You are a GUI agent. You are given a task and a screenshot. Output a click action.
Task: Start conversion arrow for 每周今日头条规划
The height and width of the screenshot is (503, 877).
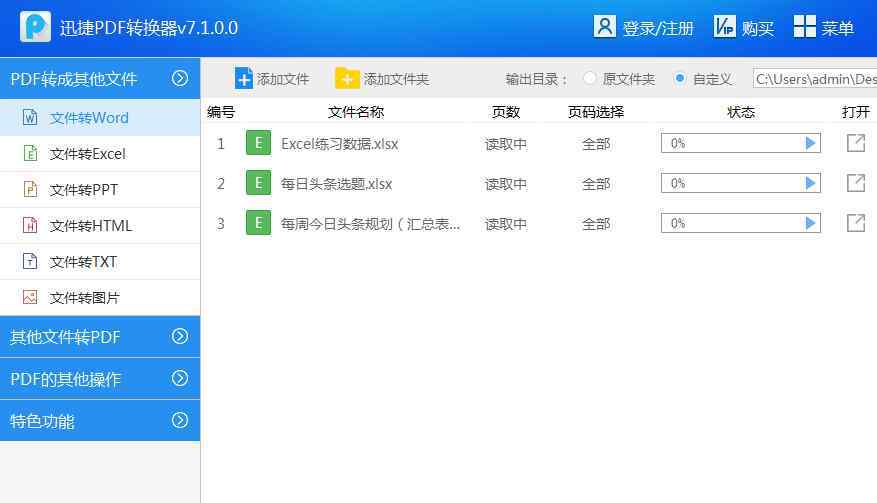pyautogui.click(x=810, y=223)
